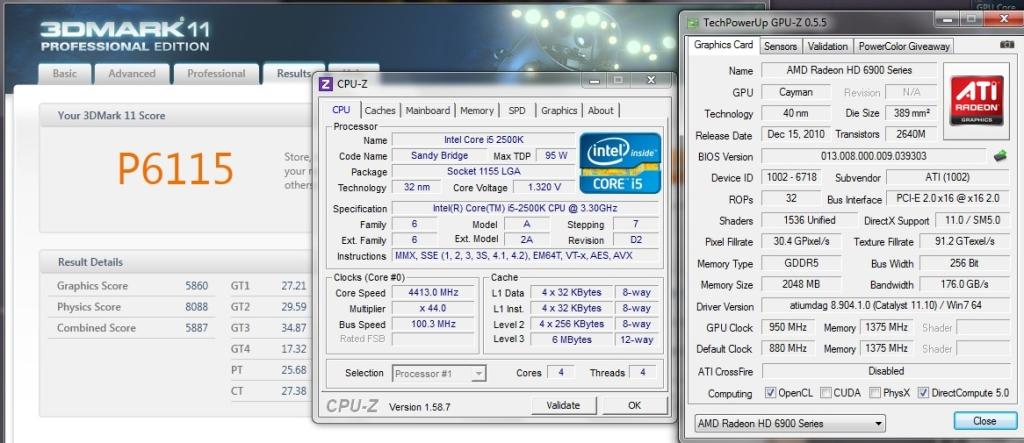Toggle the DirectCompute 5.0 checkbox

pyautogui.click(x=923, y=393)
